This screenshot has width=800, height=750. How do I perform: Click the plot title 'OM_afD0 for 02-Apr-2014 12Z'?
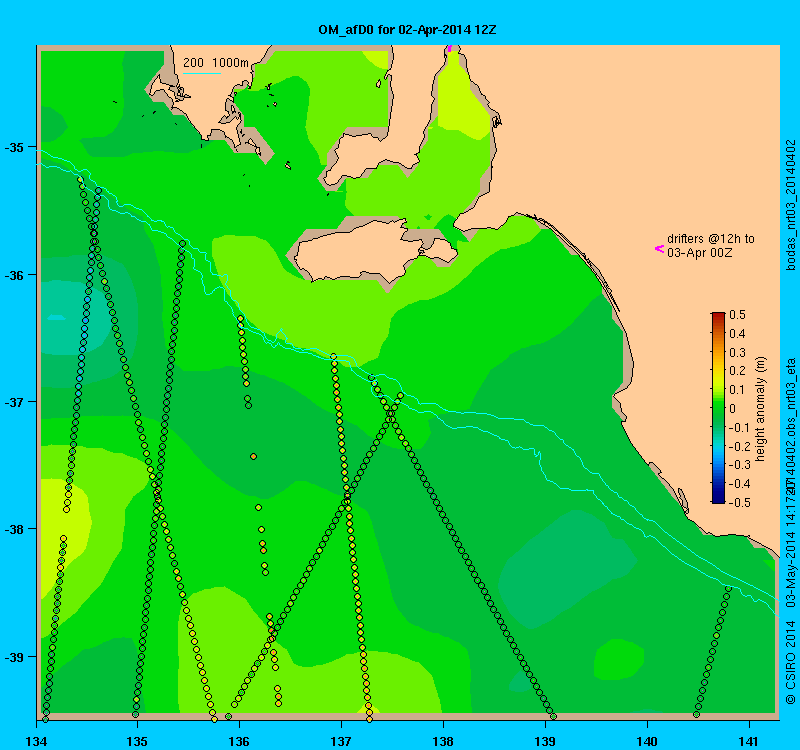(x=407, y=30)
